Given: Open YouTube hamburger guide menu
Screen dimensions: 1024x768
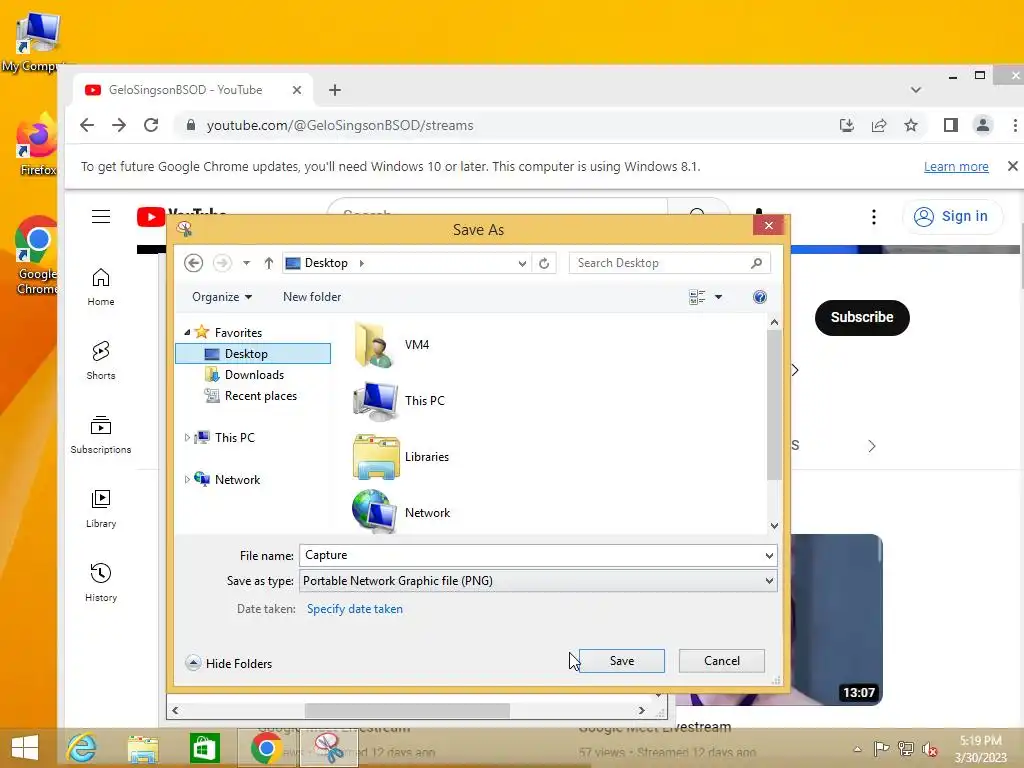Looking at the screenshot, I should point(101,216).
